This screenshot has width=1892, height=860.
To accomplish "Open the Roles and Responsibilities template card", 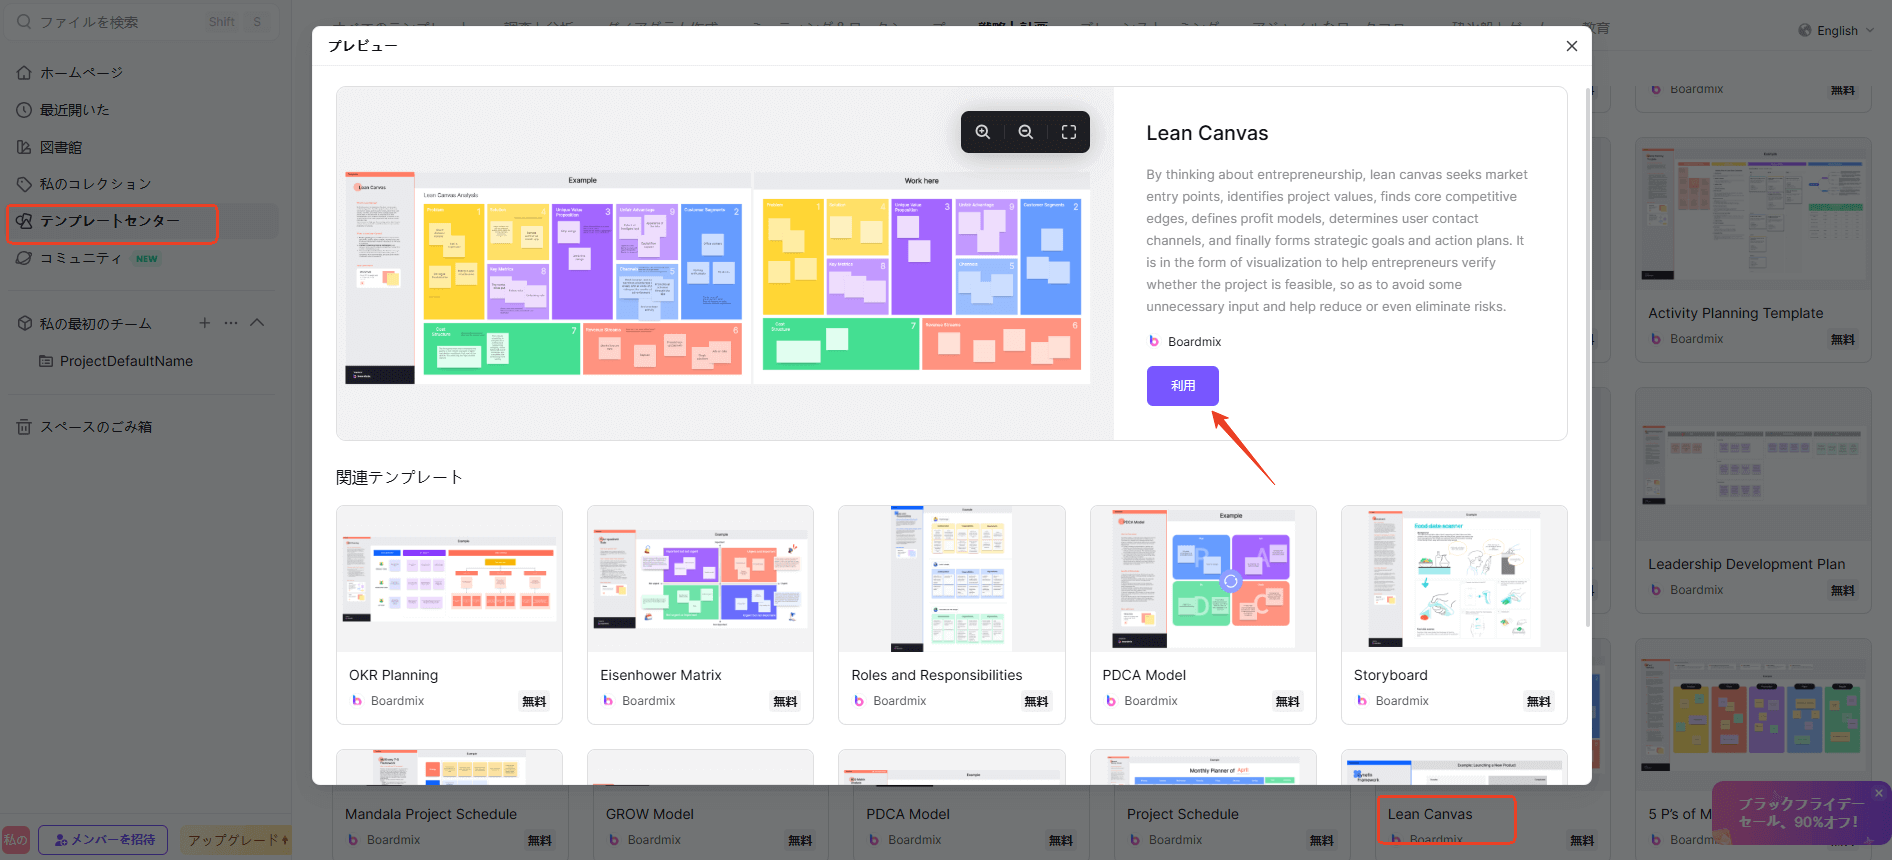I will [x=952, y=614].
